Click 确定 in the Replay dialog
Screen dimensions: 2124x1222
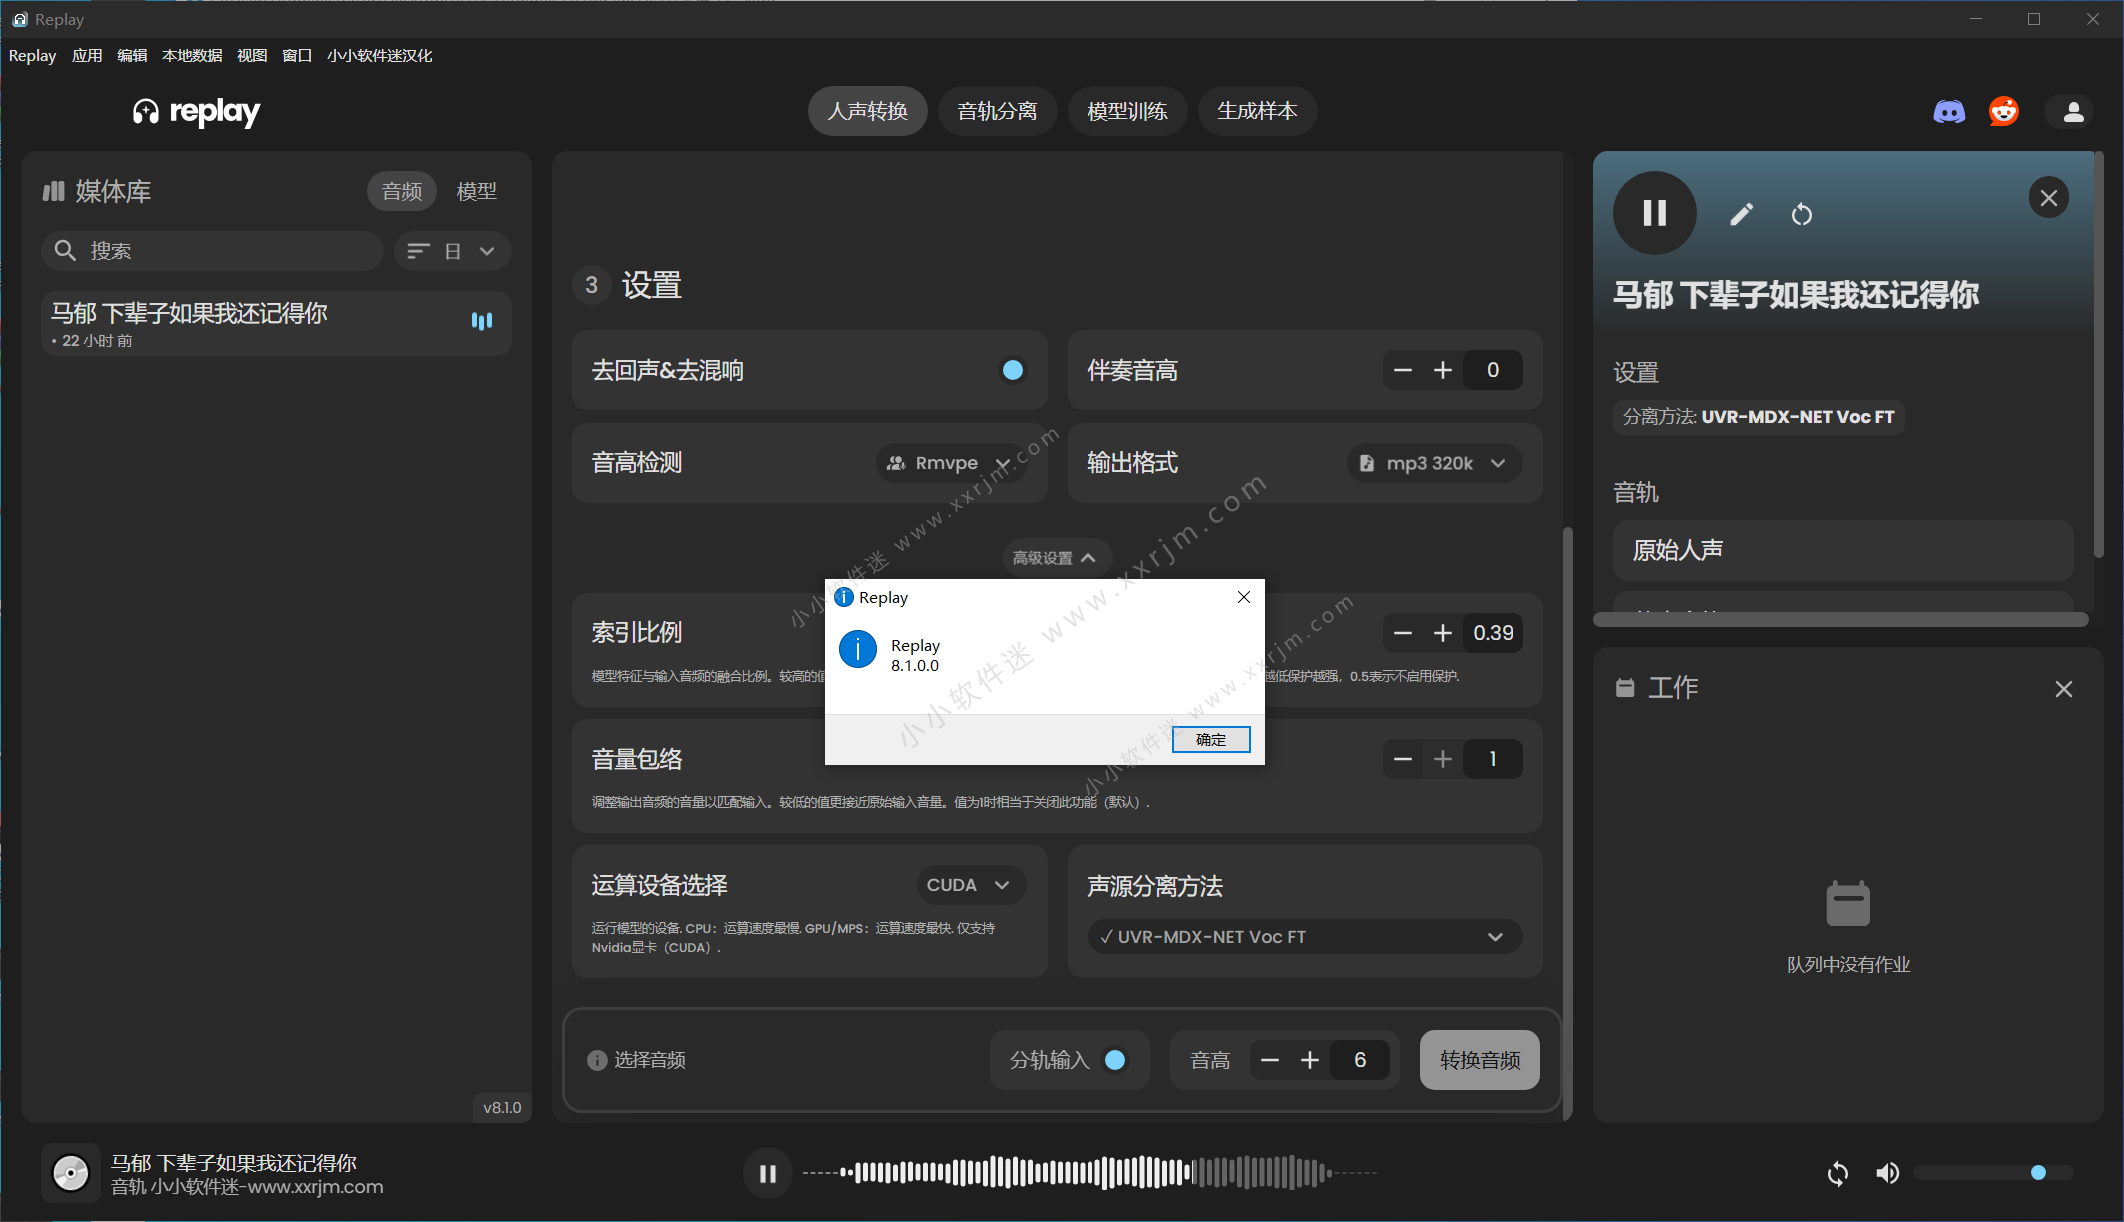click(1211, 740)
